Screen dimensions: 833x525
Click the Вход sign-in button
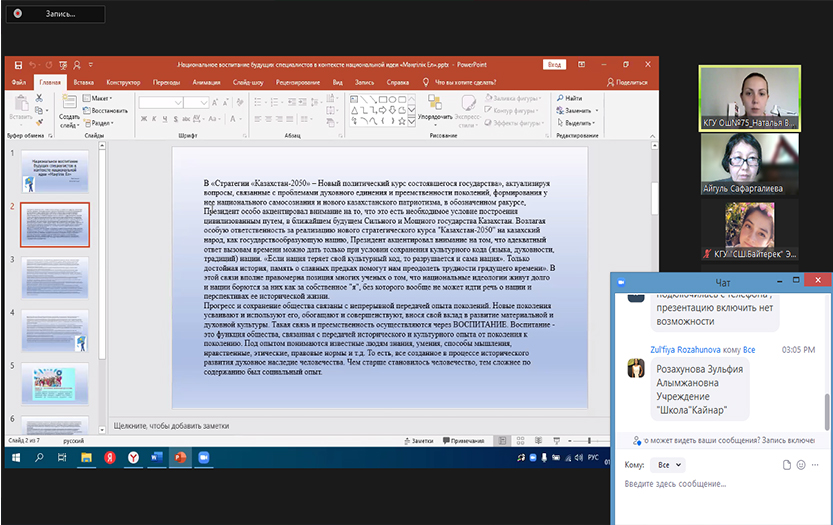pyautogui.click(x=553, y=64)
